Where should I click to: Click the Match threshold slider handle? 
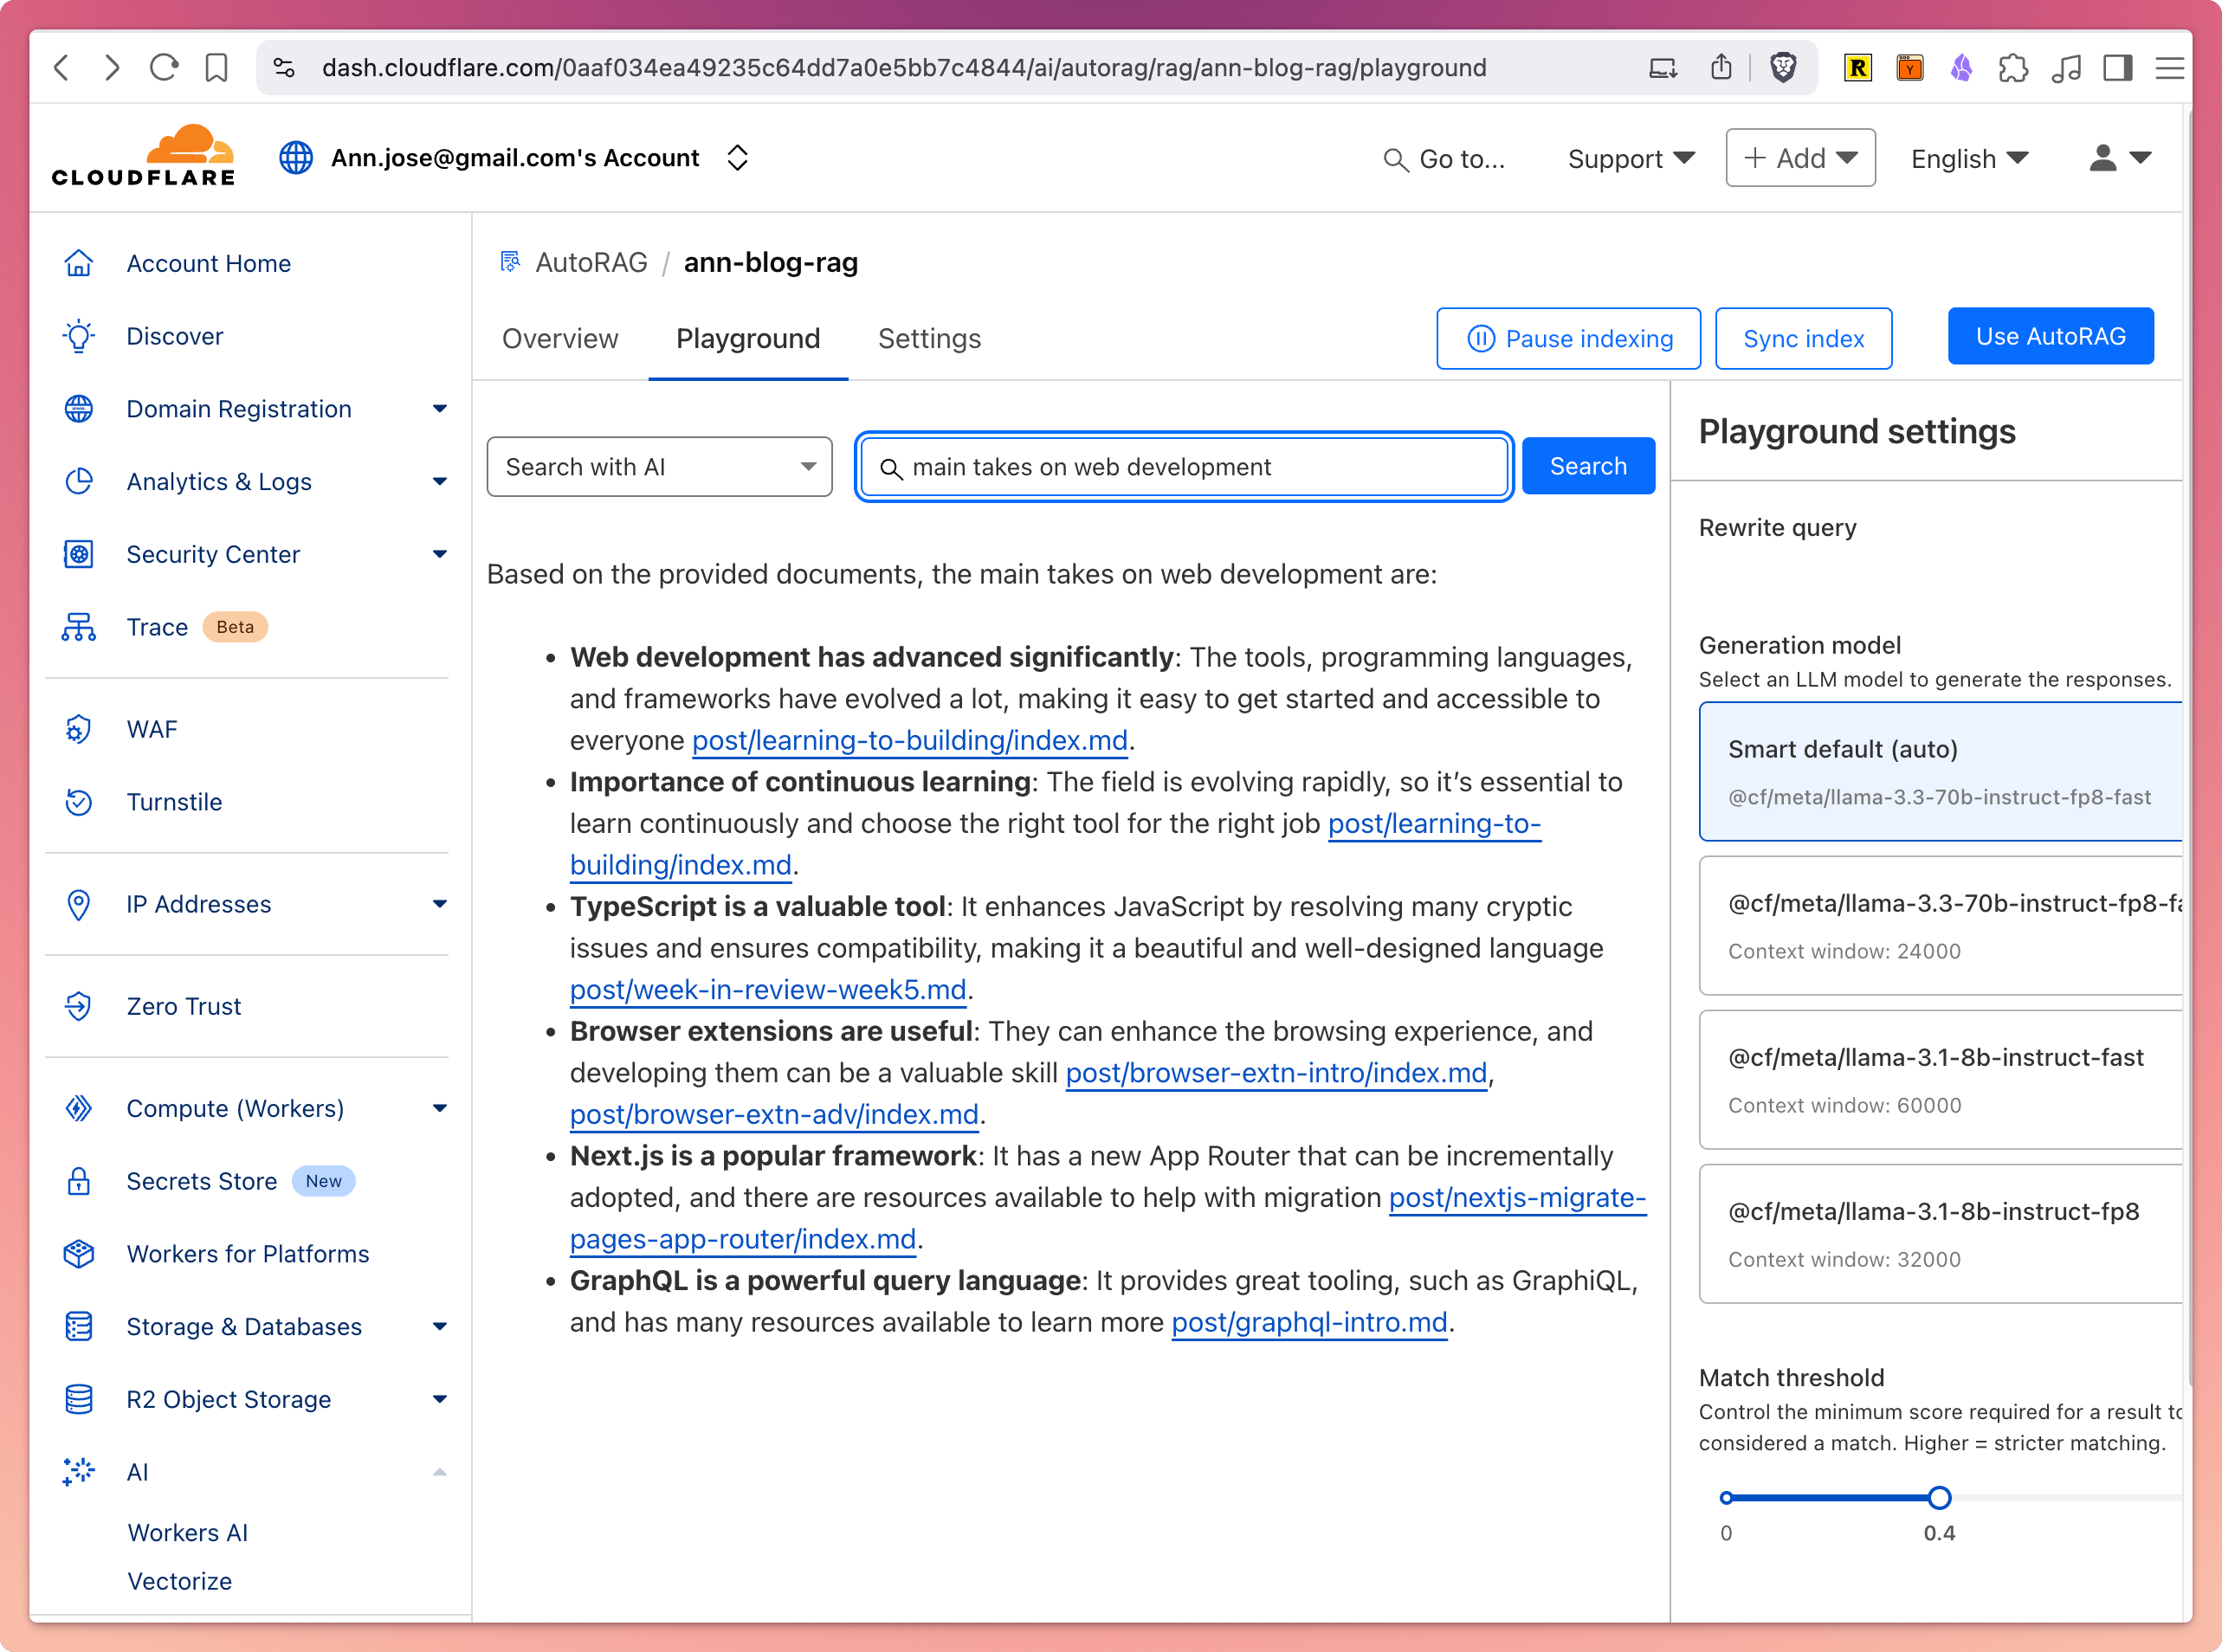[x=1939, y=1498]
